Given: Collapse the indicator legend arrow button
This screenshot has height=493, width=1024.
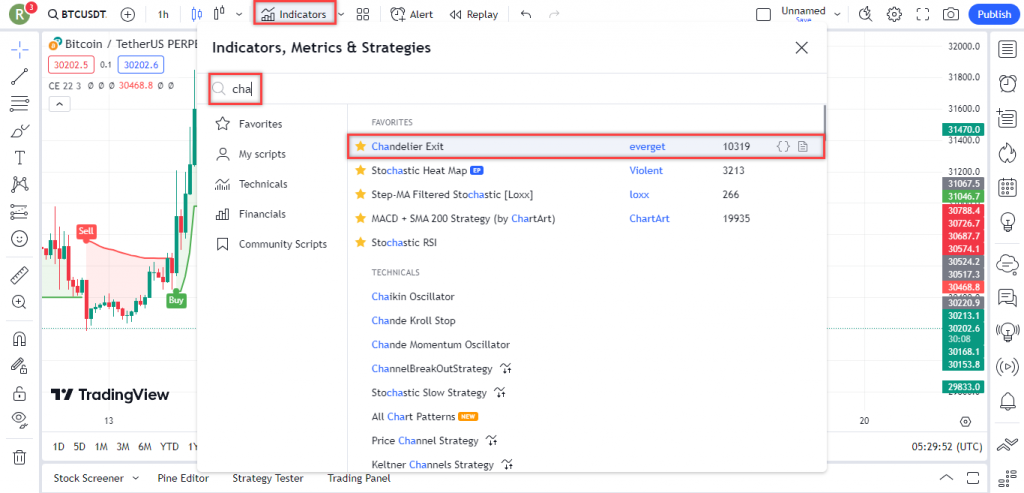Looking at the screenshot, I should 59,104.
